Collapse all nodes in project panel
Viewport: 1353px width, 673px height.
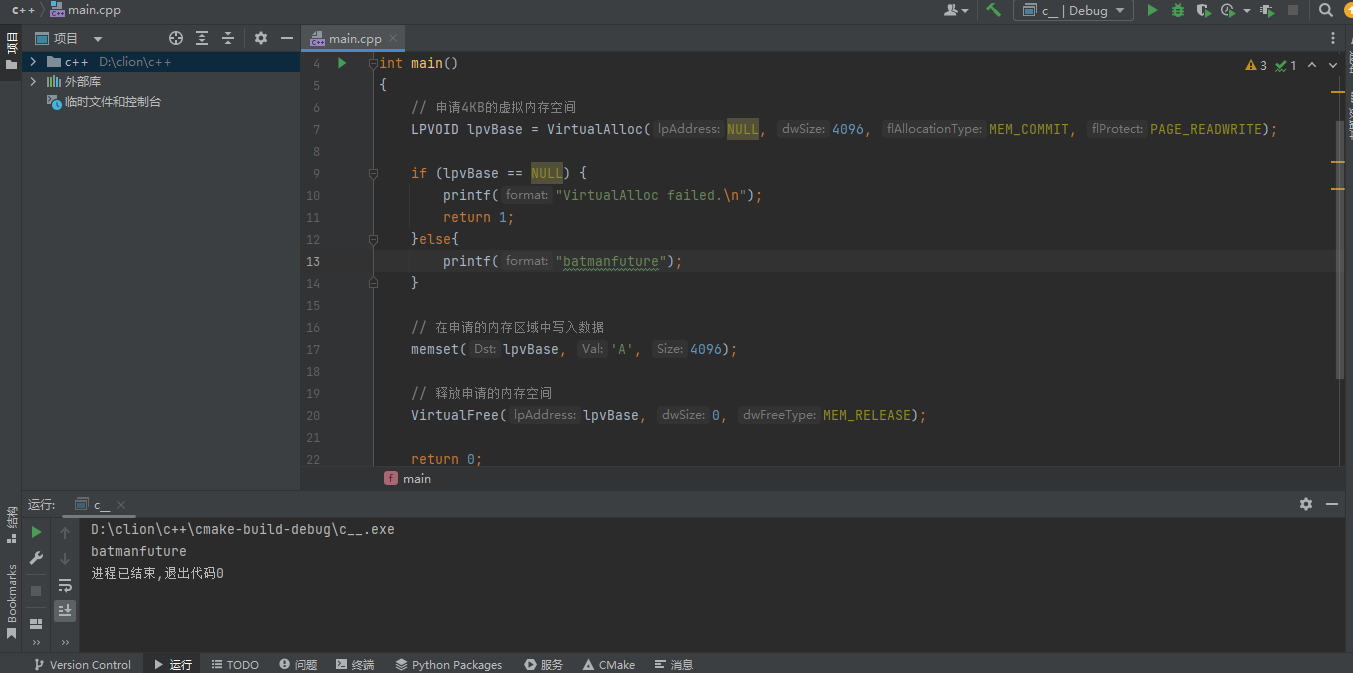pyautogui.click(x=228, y=38)
